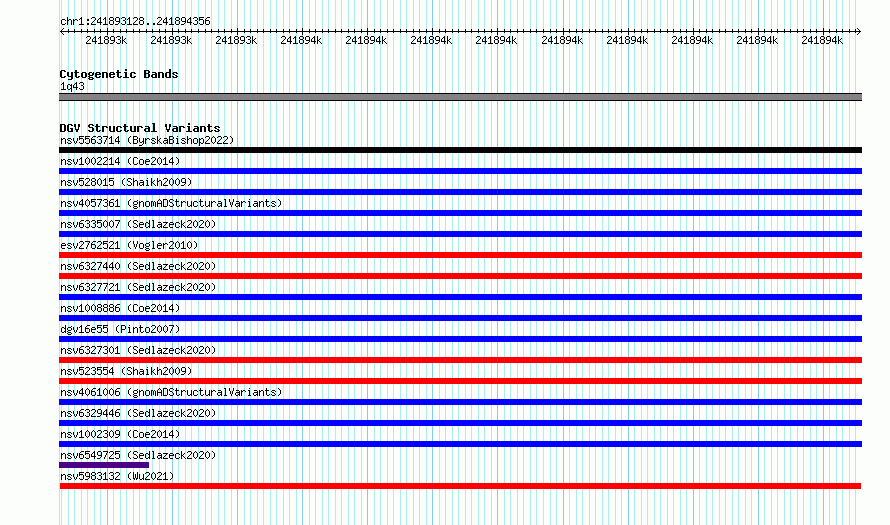Open the nsv1002309 (Coe2014) label
The height and width of the screenshot is (525, 890).
pyautogui.click(x=120, y=434)
